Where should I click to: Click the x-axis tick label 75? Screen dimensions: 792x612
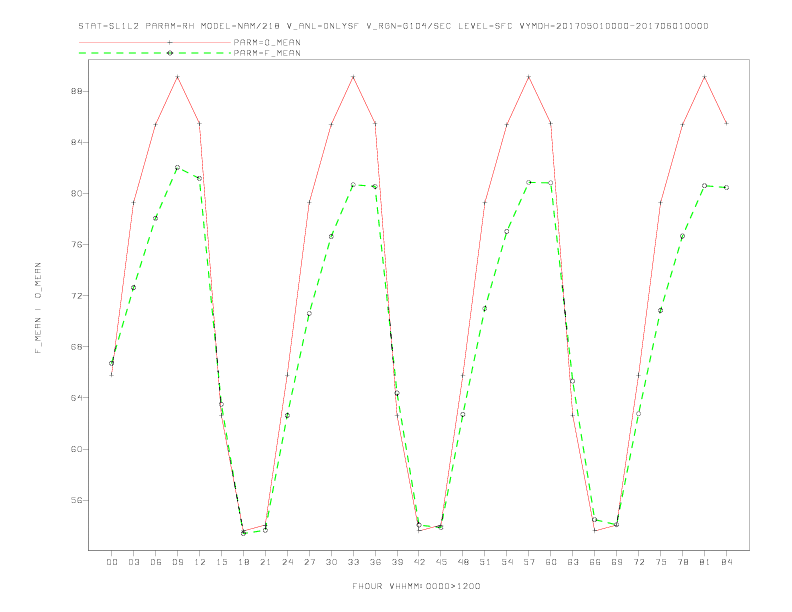[x=661, y=562]
